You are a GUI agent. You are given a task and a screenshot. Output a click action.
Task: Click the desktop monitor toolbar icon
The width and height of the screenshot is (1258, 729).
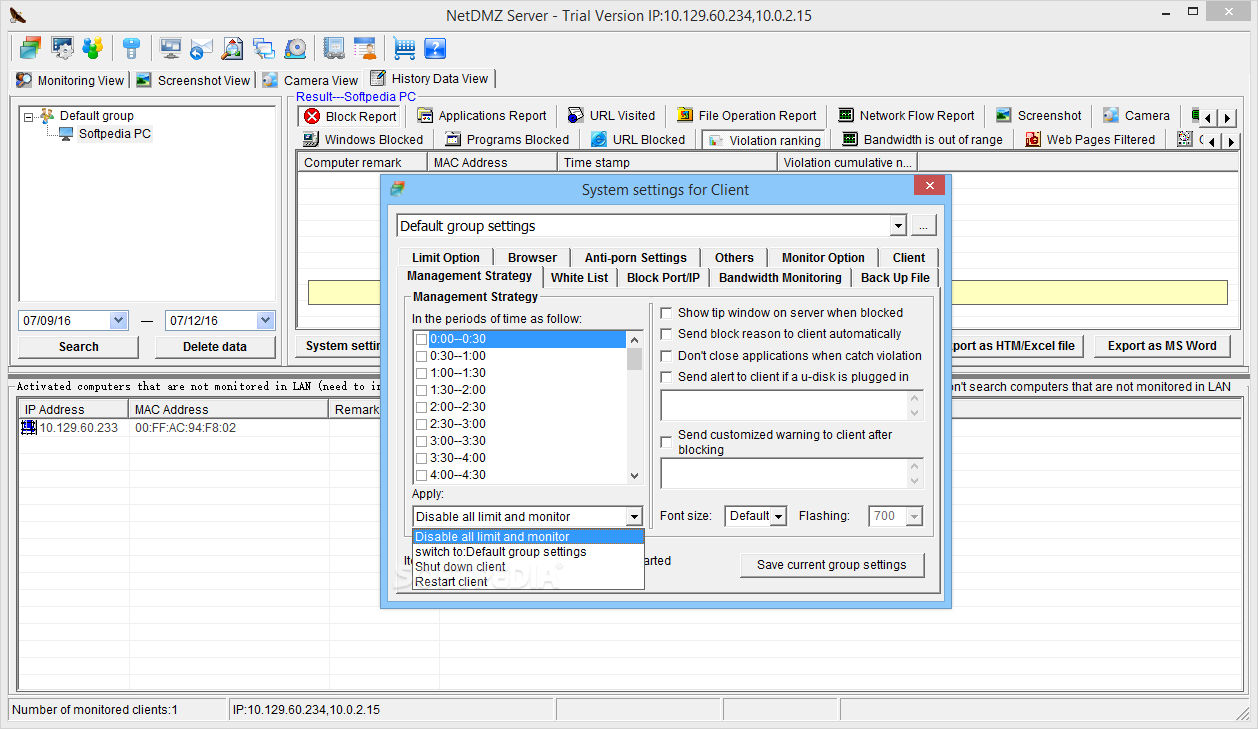[x=170, y=48]
